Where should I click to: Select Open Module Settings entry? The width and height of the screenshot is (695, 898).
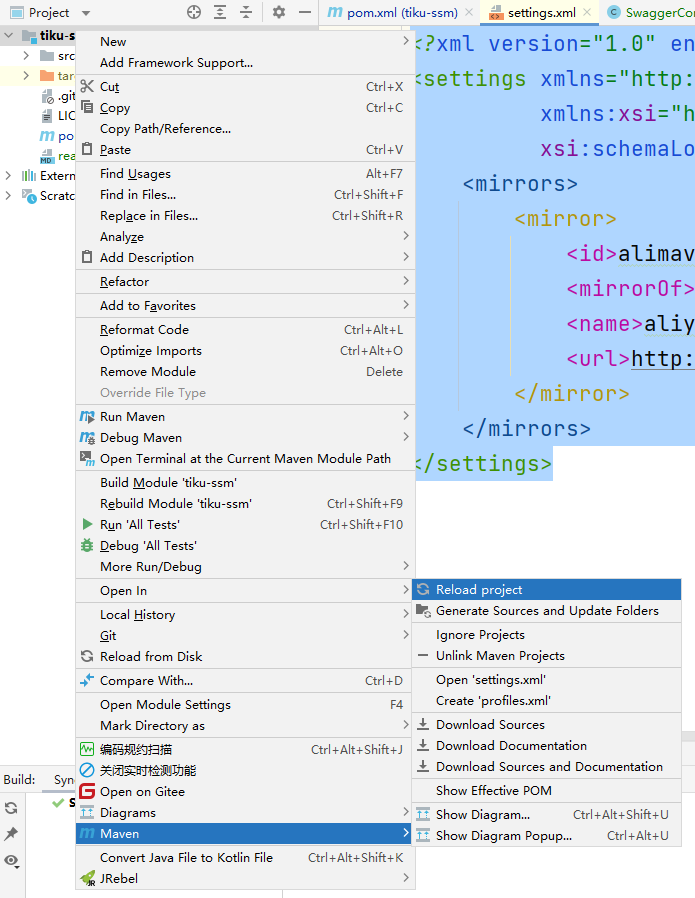(x=245, y=704)
